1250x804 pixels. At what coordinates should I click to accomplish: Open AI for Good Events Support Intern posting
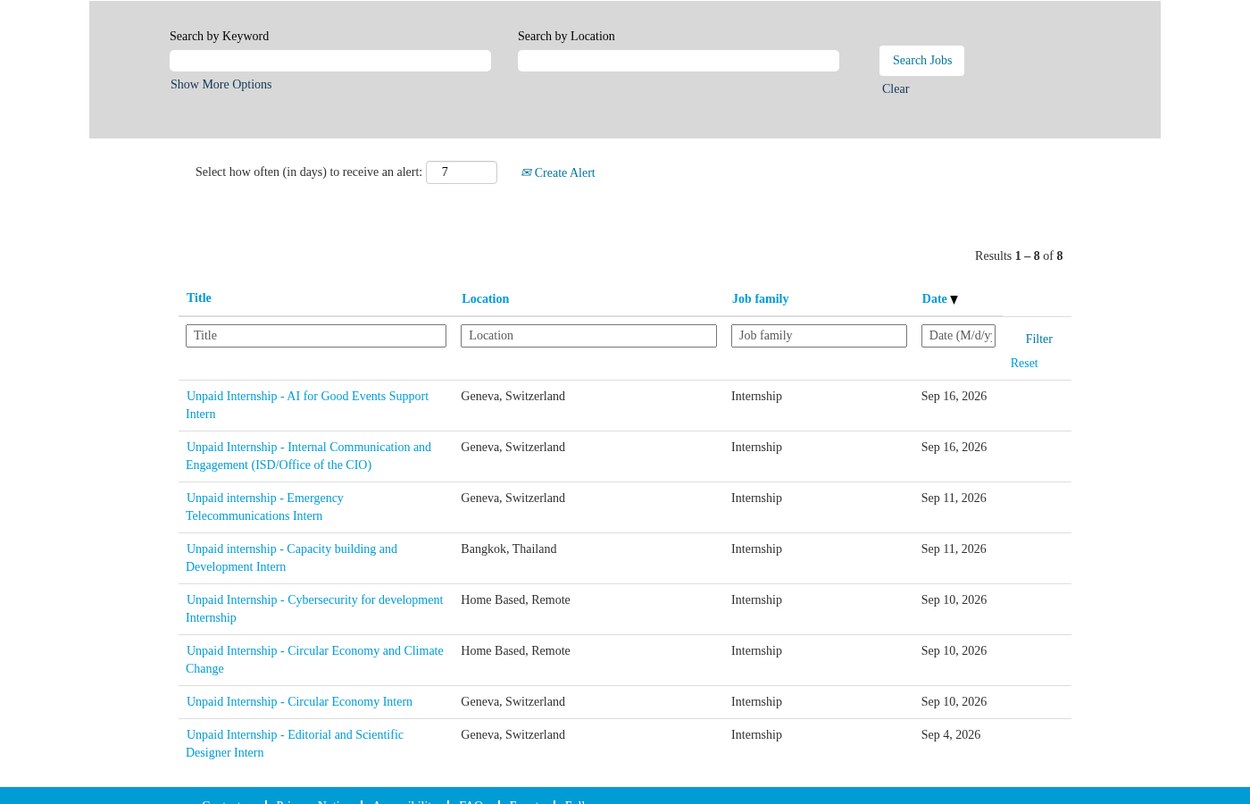(307, 405)
